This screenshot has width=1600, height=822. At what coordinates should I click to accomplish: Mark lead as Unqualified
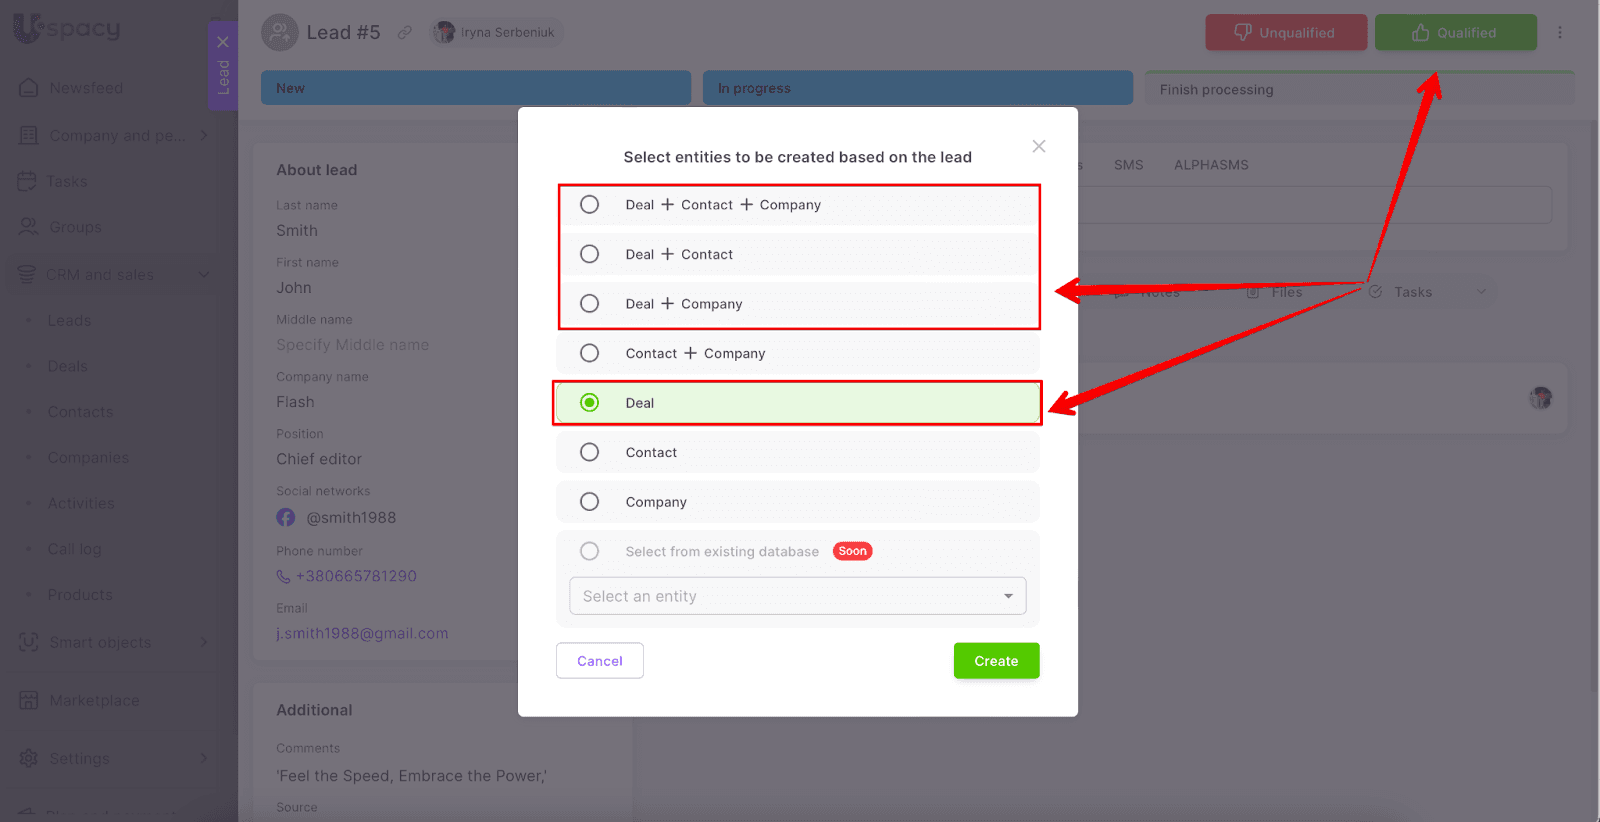(1285, 33)
